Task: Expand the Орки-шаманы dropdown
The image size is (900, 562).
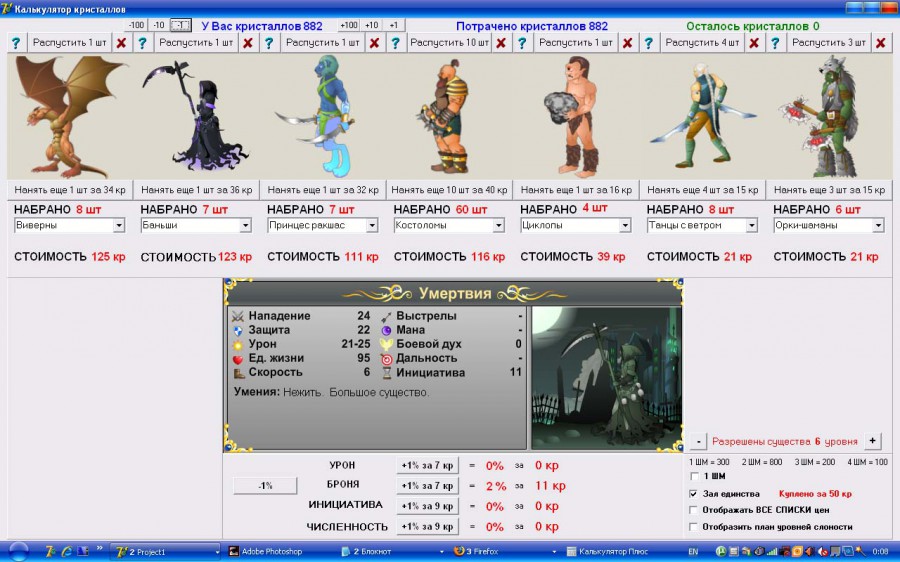Action: [x=878, y=226]
